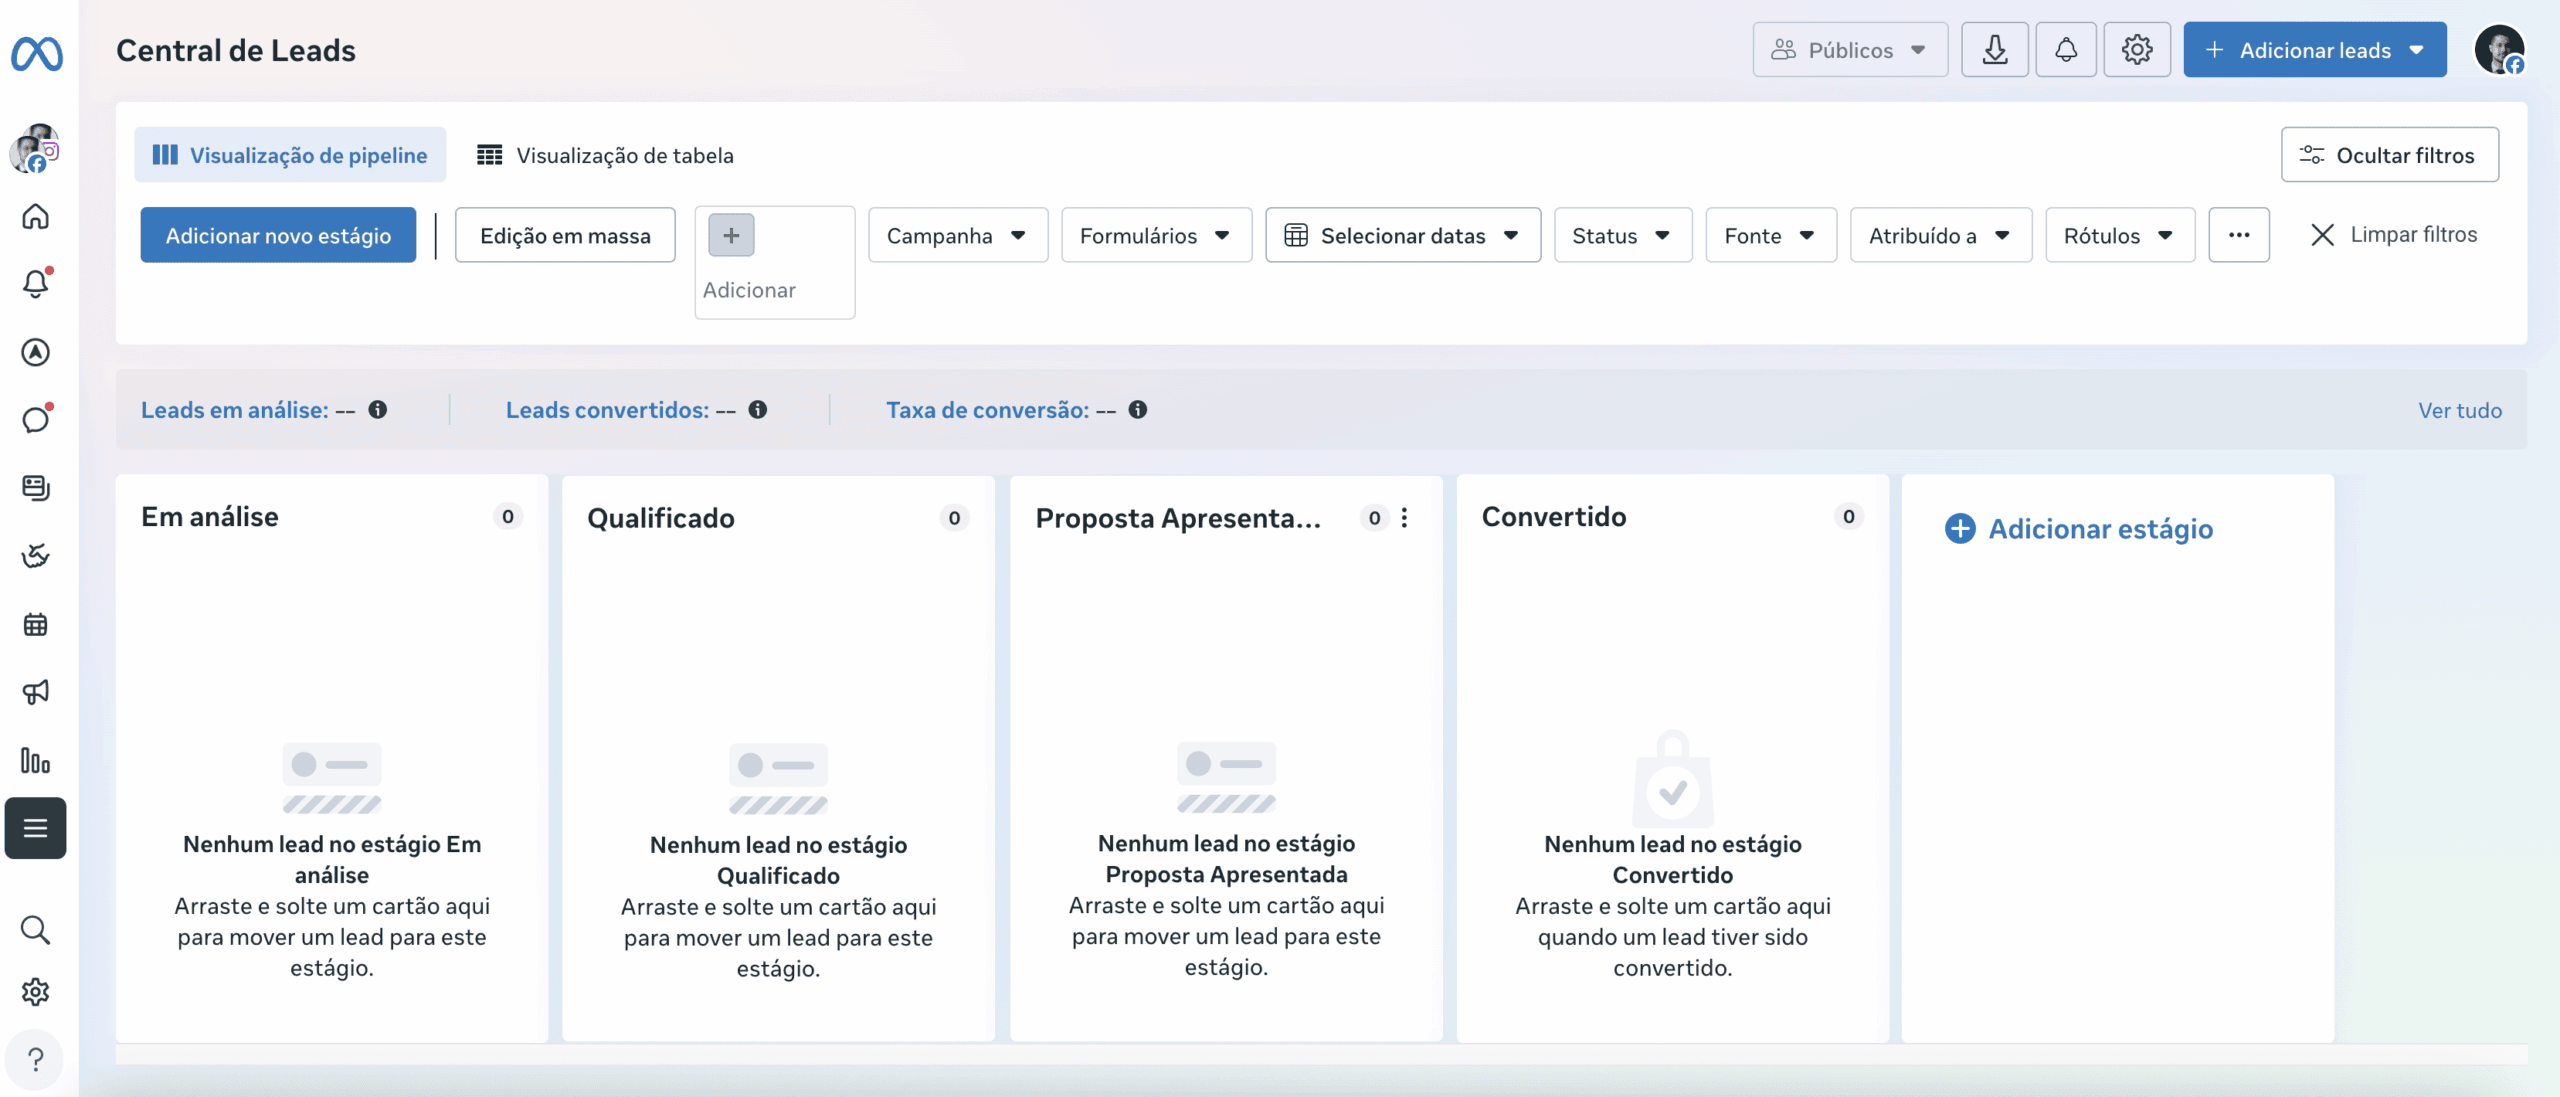The height and width of the screenshot is (1097, 2560).
Task: Expand the Públicos dropdown
Action: tap(1850, 50)
